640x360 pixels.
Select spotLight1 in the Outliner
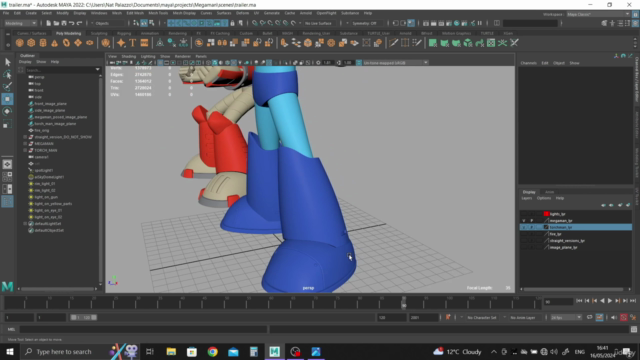(44, 170)
